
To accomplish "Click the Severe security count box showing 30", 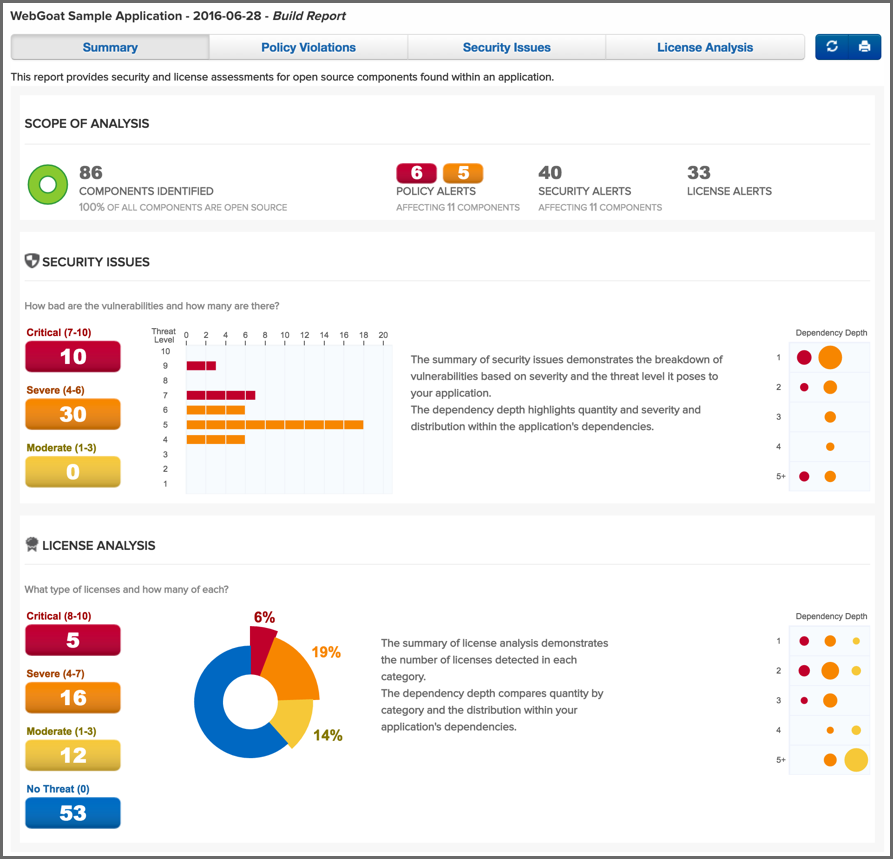I will point(73,414).
